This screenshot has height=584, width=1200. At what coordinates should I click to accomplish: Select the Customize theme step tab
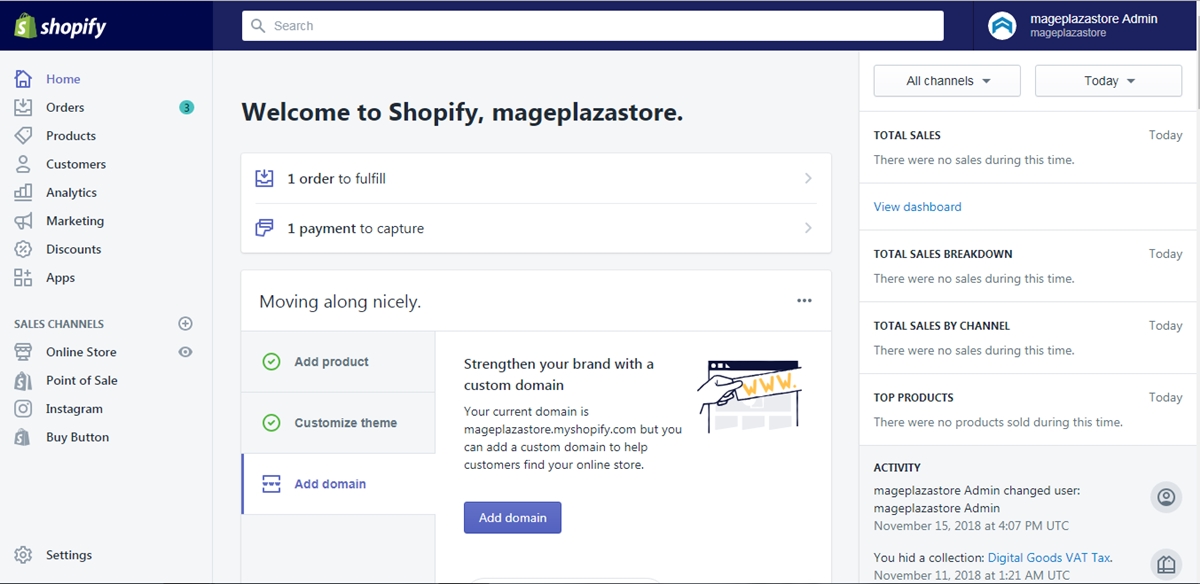click(338, 423)
